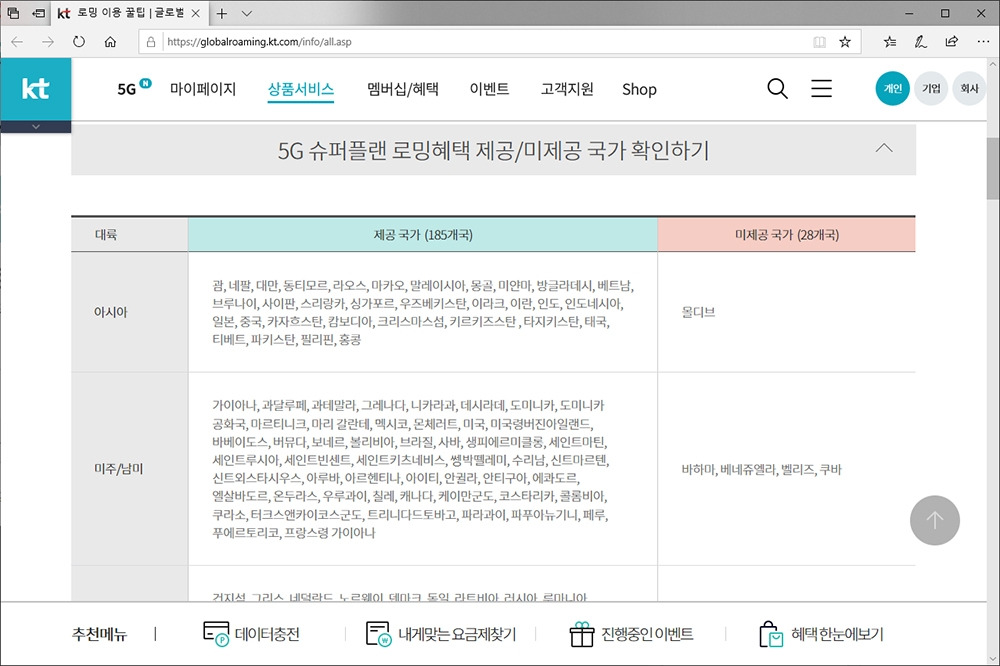Add page to favorites star icon
The width and height of the screenshot is (1000, 666).
pos(845,41)
